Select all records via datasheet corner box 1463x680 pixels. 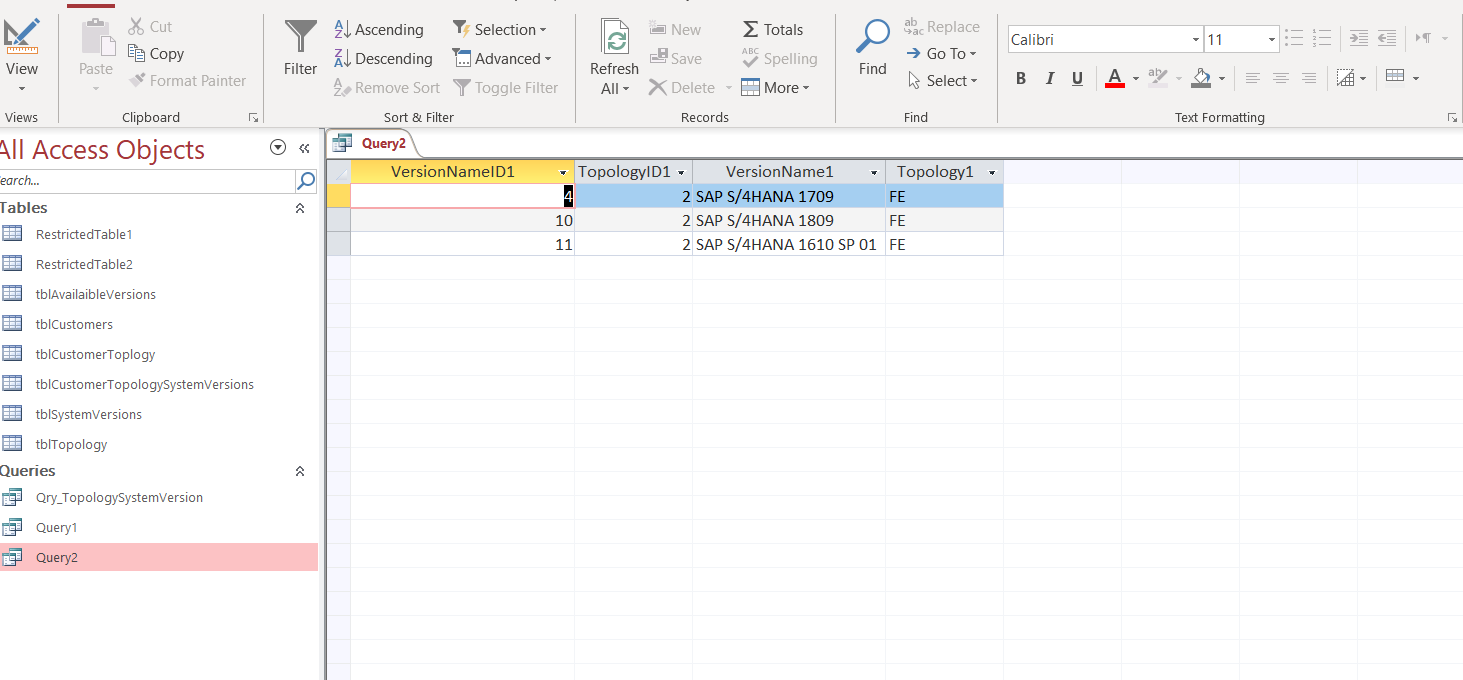[339, 172]
